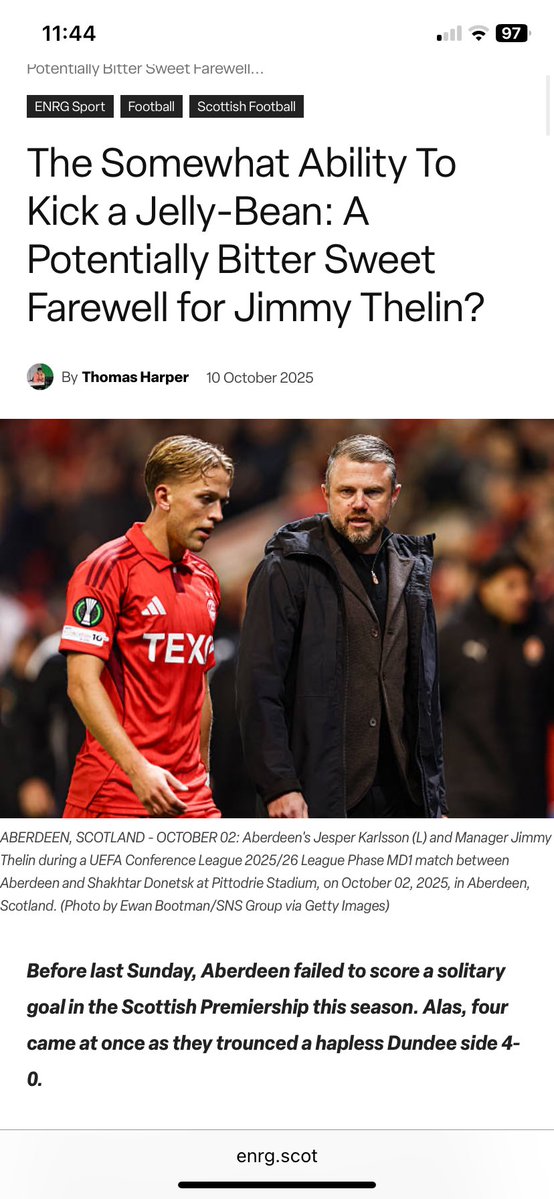Tap the bold intro paragraph about Aberdeen
This screenshot has width=554, height=1199.
pyautogui.click(x=274, y=1025)
